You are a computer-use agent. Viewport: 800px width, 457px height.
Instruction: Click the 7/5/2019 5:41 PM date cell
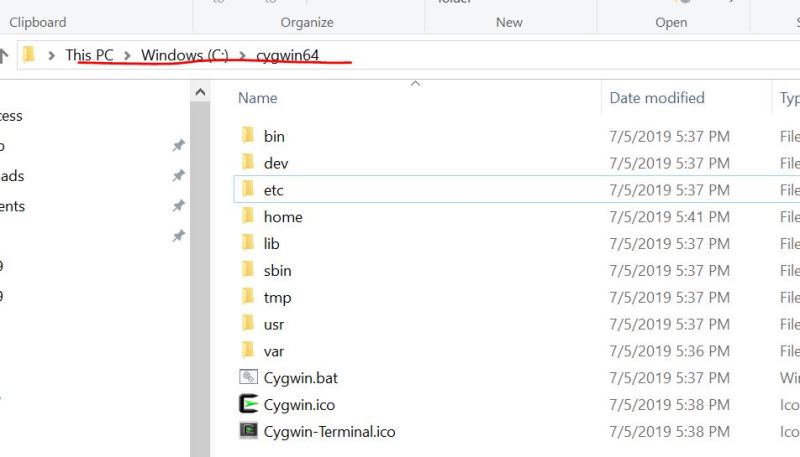(x=669, y=217)
